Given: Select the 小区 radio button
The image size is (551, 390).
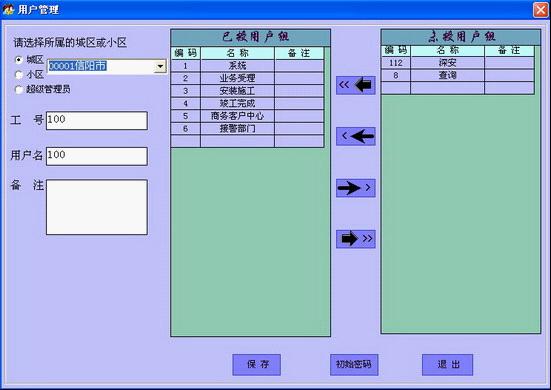Looking at the screenshot, I should click(19, 75).
